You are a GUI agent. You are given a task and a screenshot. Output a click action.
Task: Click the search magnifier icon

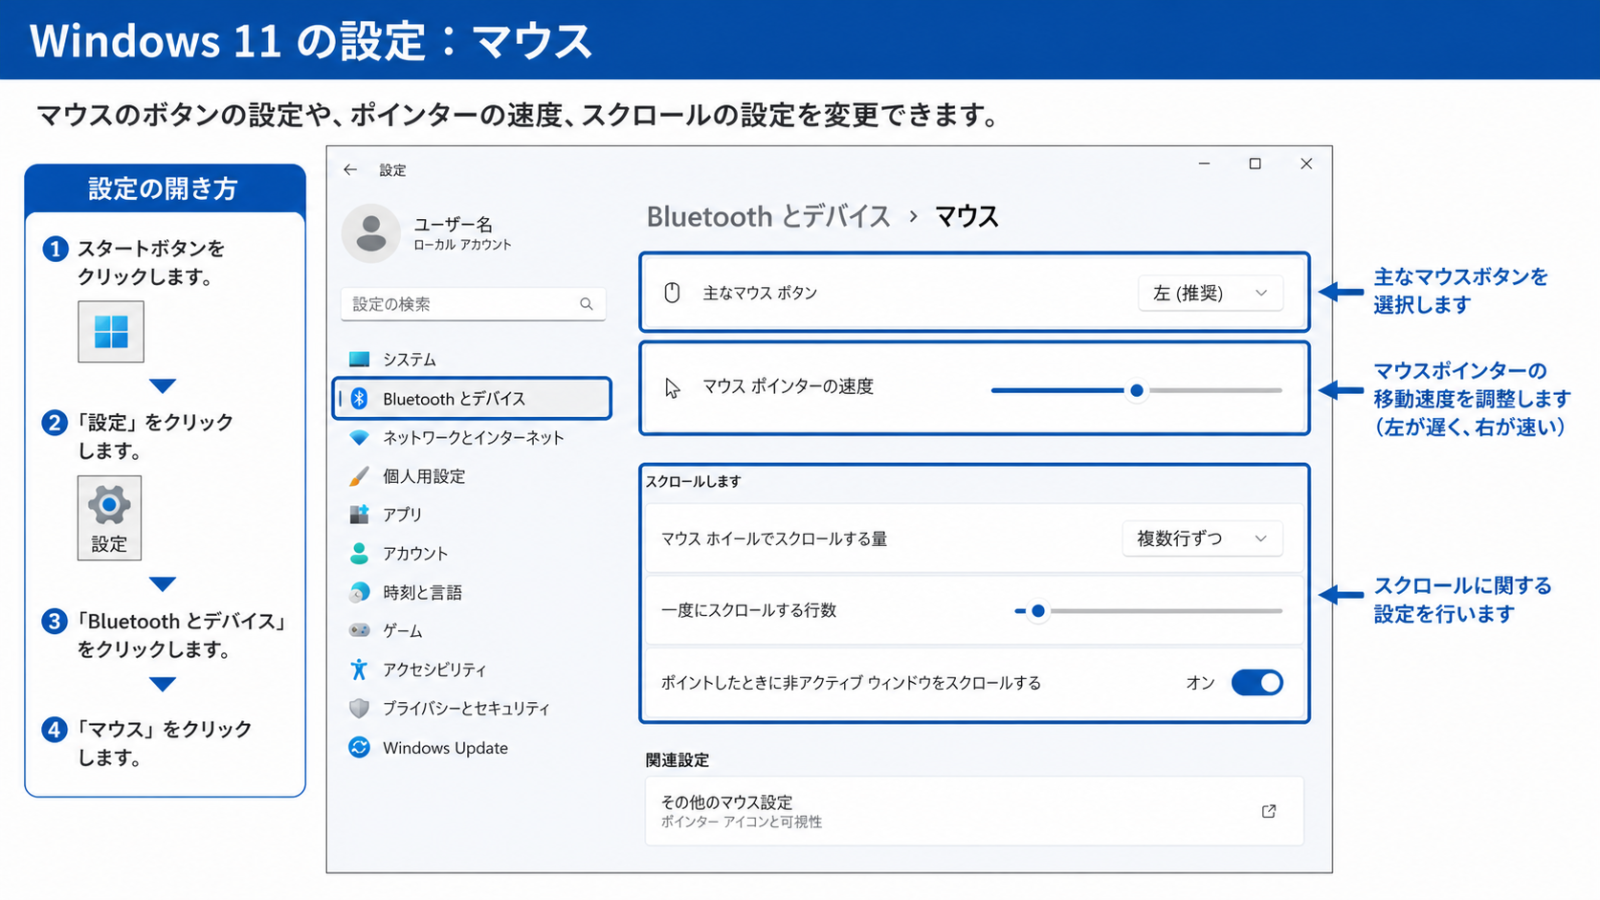587,304
